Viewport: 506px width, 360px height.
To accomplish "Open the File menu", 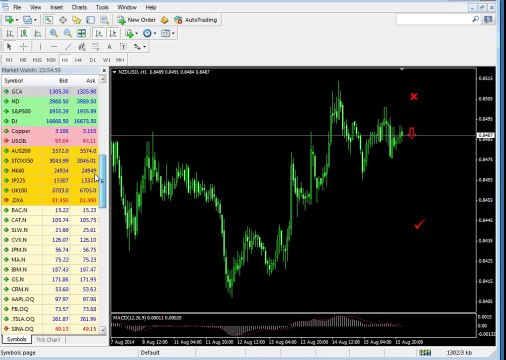I will 17,7.
